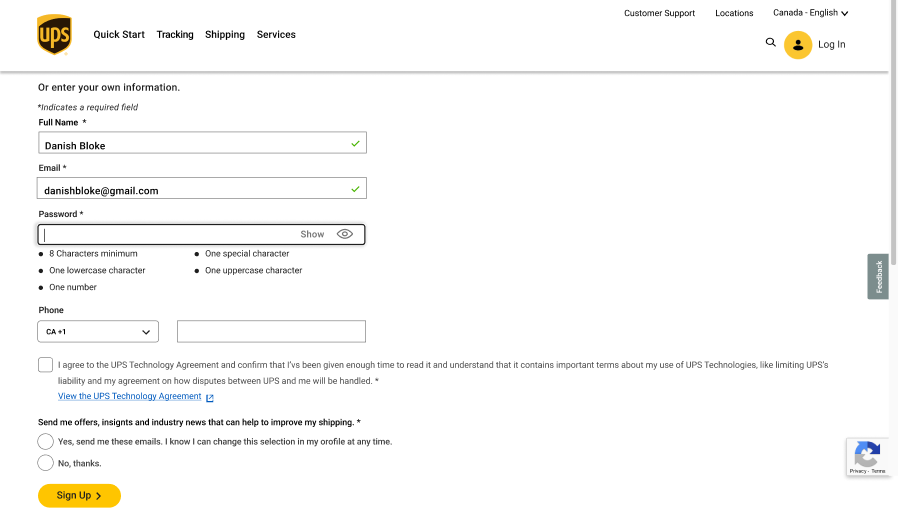The height and width of the screenshot is (524, 905).
Task: Open the Tracking menu
Action: pos(176,35)
